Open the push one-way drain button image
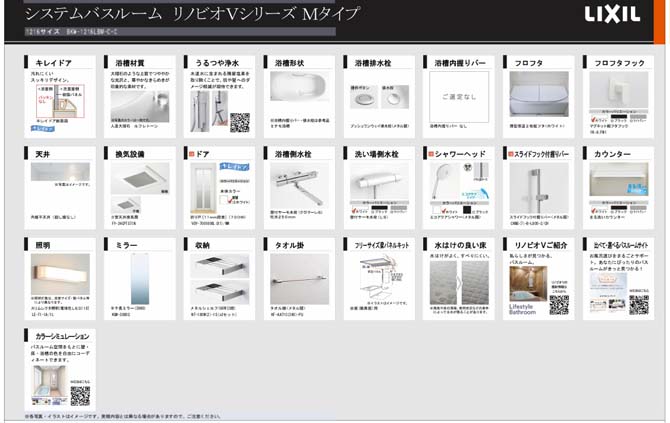Image resolution: width=670 pixels, height=423 pixels. 364,97
